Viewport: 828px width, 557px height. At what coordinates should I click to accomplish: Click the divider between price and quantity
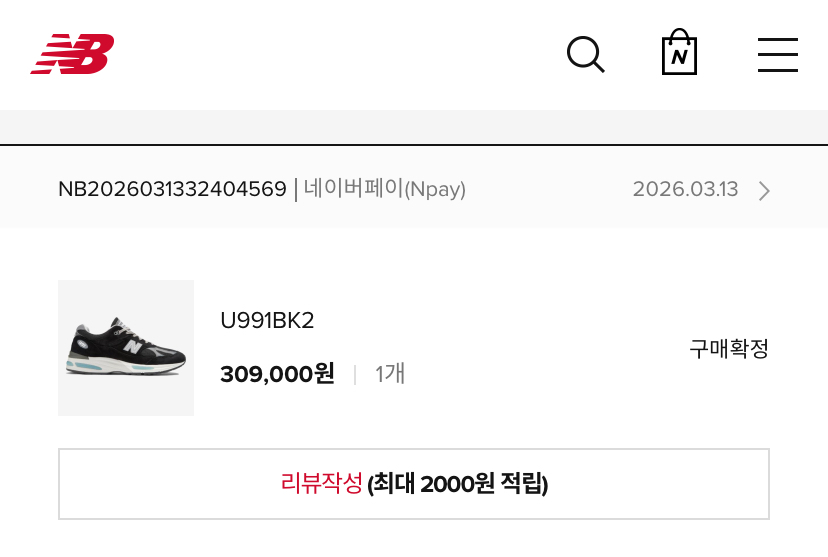pos(354,375)
